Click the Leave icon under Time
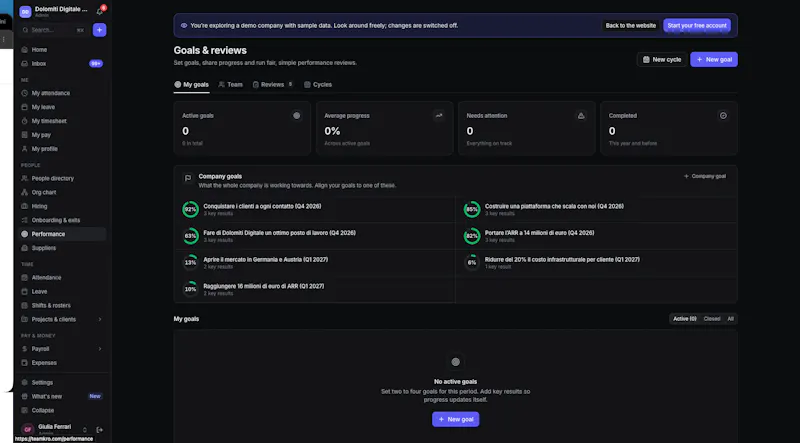This screenshot has width=800, height=443. click(24, 291)
